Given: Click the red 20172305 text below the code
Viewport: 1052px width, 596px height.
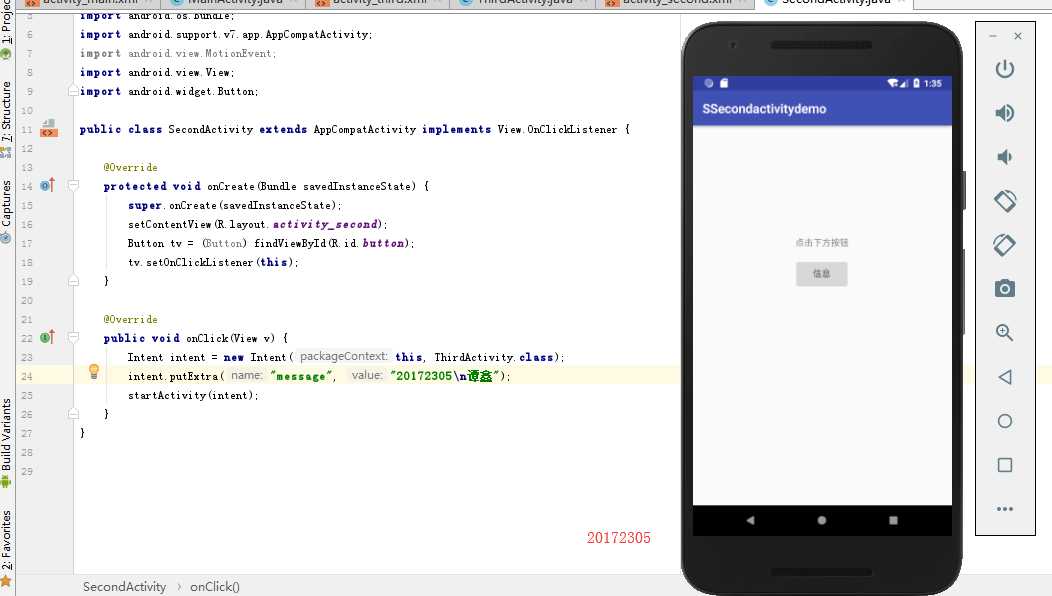Looking at the screenshot, I should point(619,538).
